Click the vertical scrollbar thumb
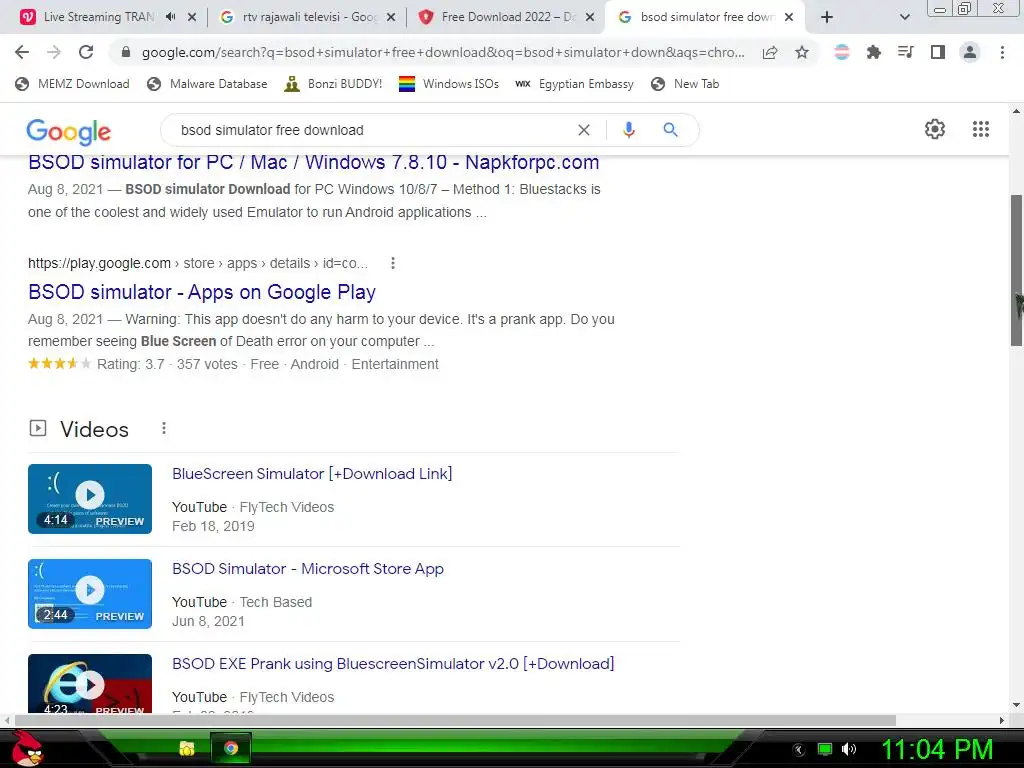The height and width of the screenshot is (768, 1024). click(1017, 270)
